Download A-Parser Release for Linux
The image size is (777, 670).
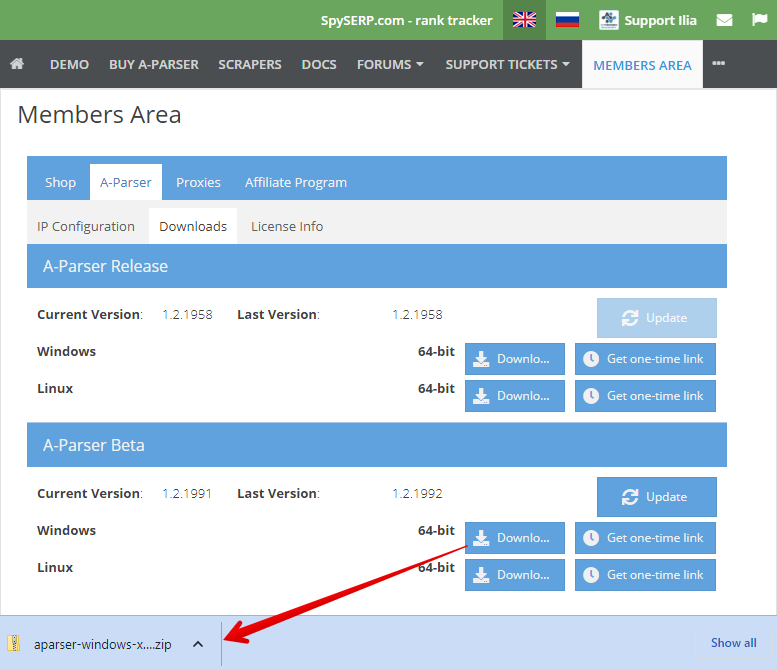point(514,396)
